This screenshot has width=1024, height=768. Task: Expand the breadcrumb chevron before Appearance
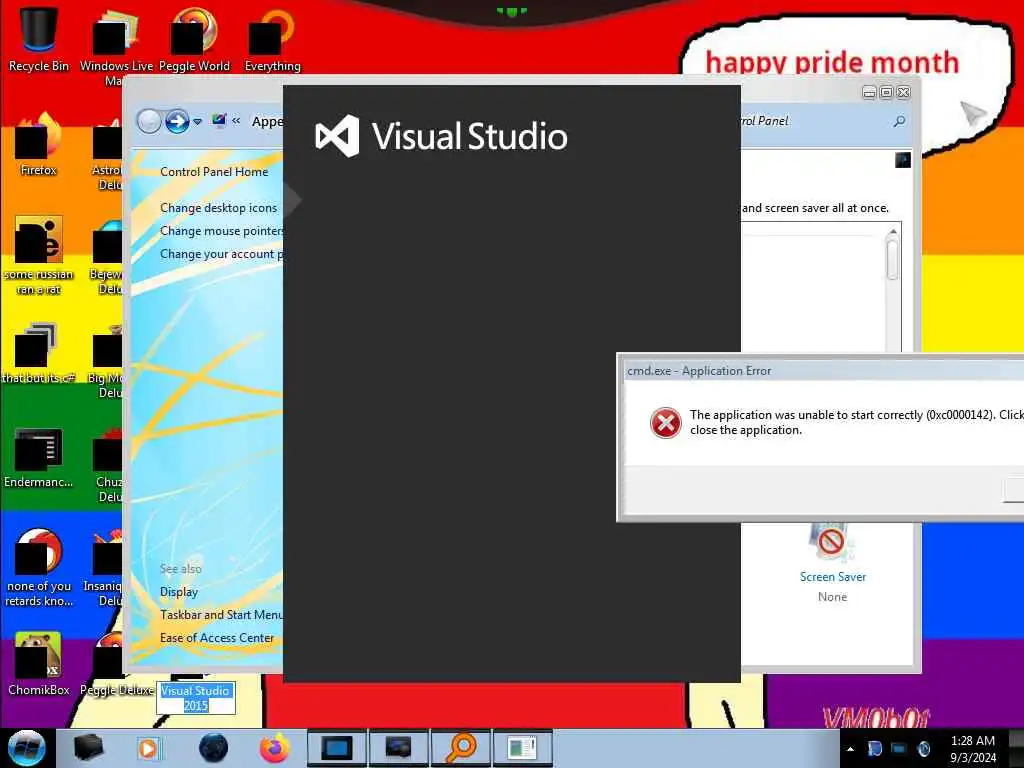point(236,121)
